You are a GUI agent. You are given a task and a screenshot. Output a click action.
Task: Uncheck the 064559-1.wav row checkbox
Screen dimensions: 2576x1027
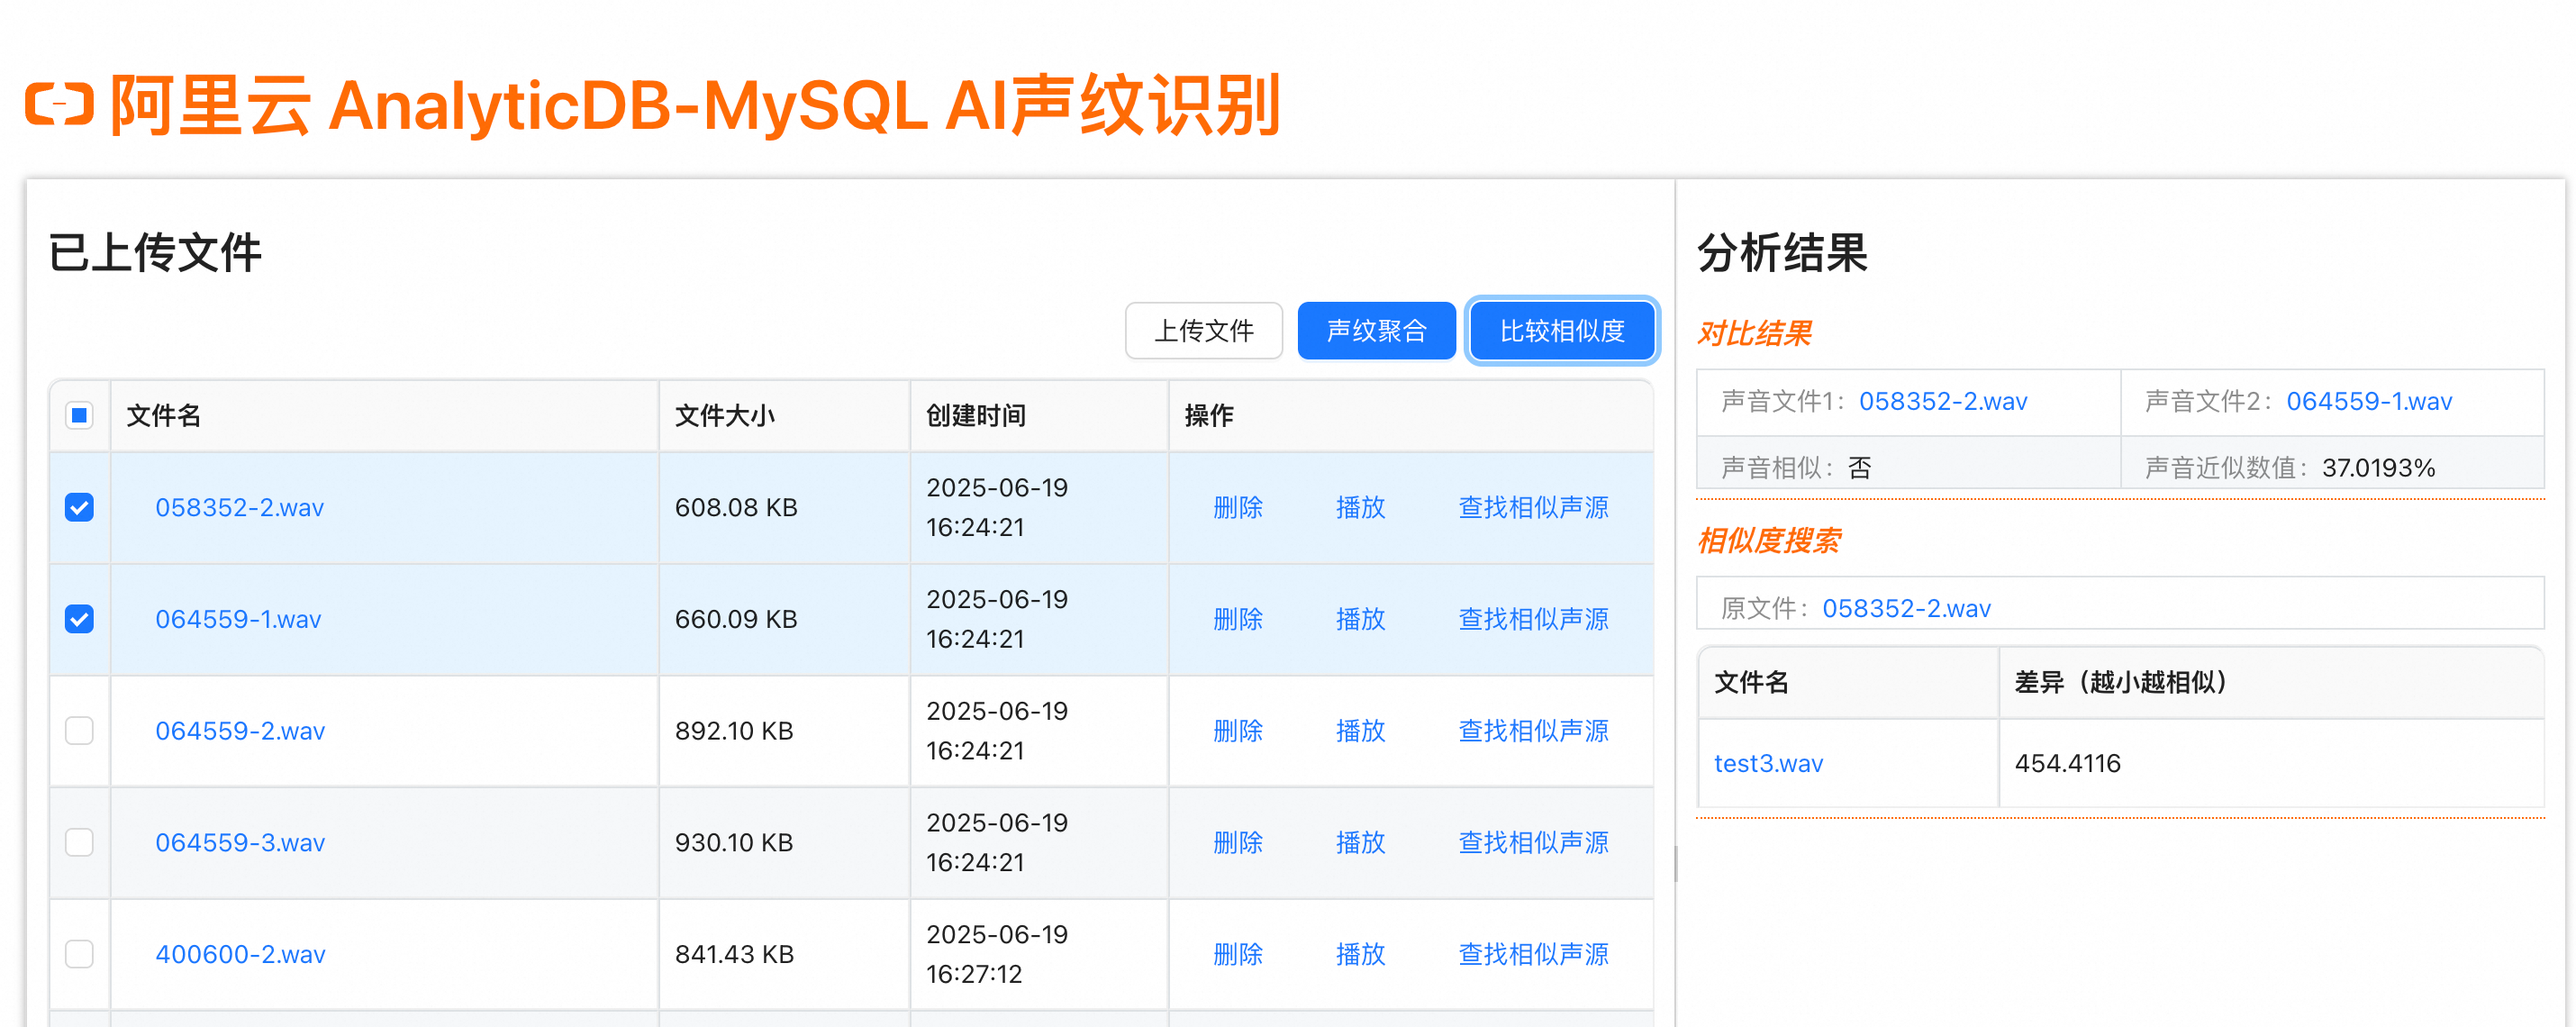[79, 619]
